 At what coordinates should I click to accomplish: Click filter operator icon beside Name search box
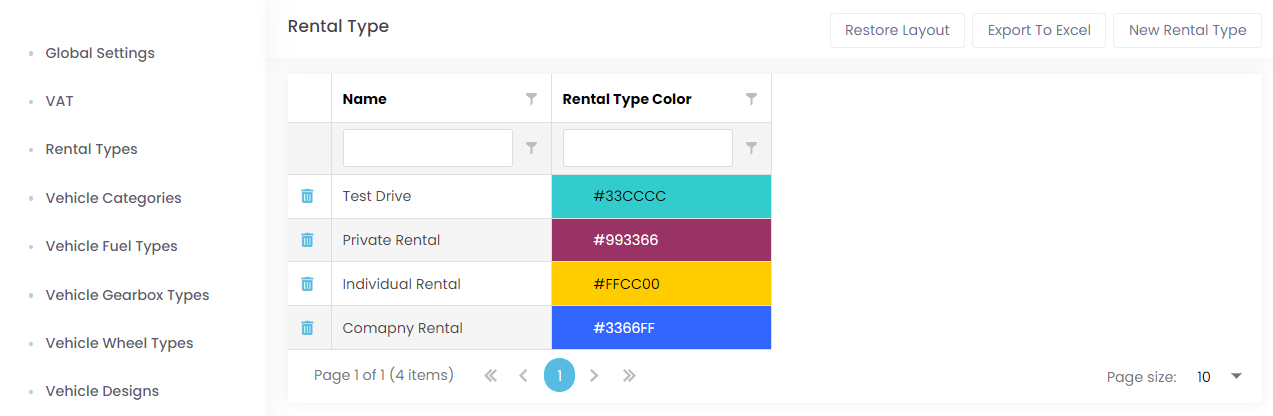click(x=531, y=148)
